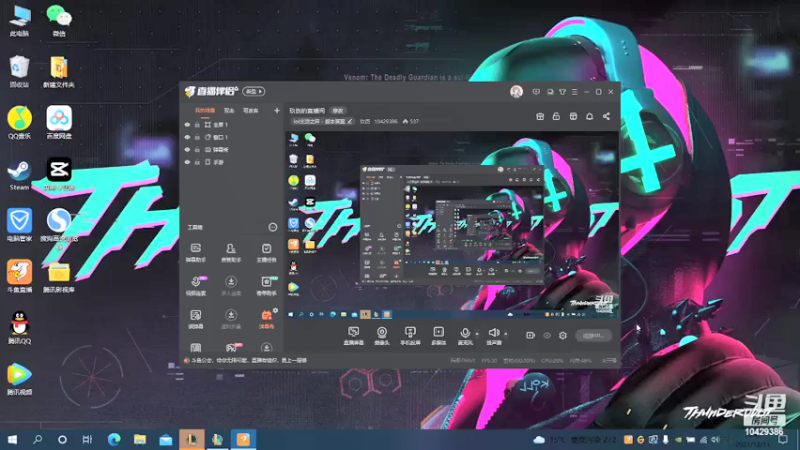The width and height of the screenshot is (800, 450).
Task: Click the small gear on orange toolbox tool
Action: pyautogui.click(x=276, y=310)
